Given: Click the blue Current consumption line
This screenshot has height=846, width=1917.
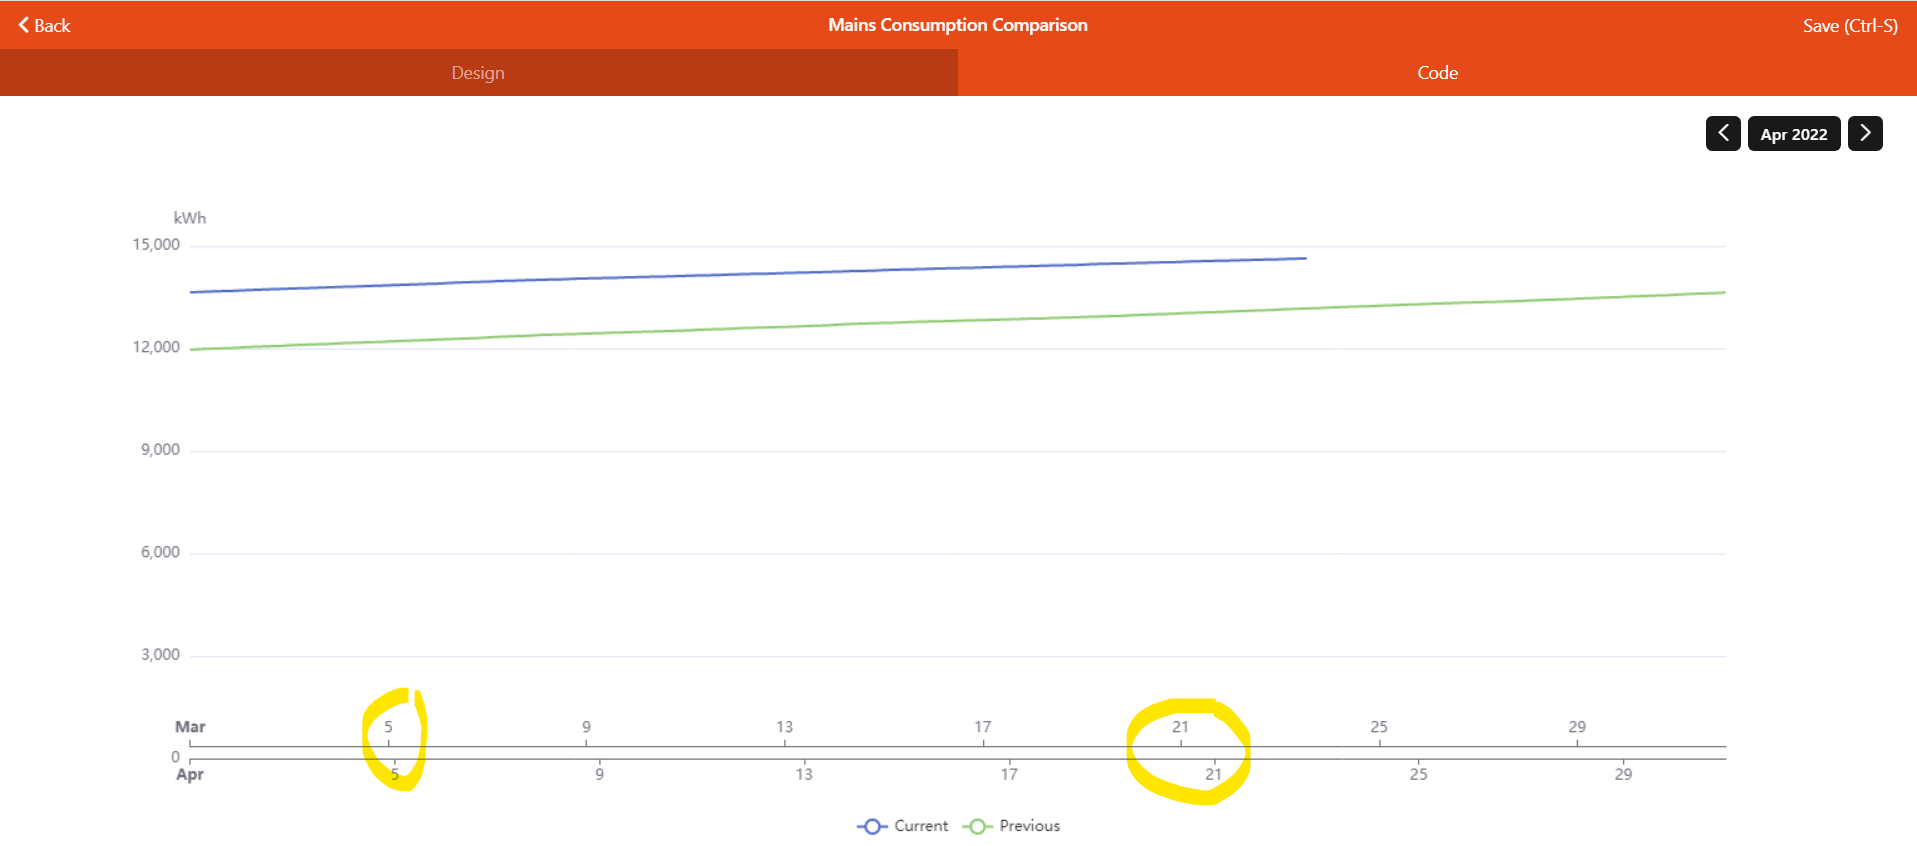Looking at the screenshot, I should 748,274.
